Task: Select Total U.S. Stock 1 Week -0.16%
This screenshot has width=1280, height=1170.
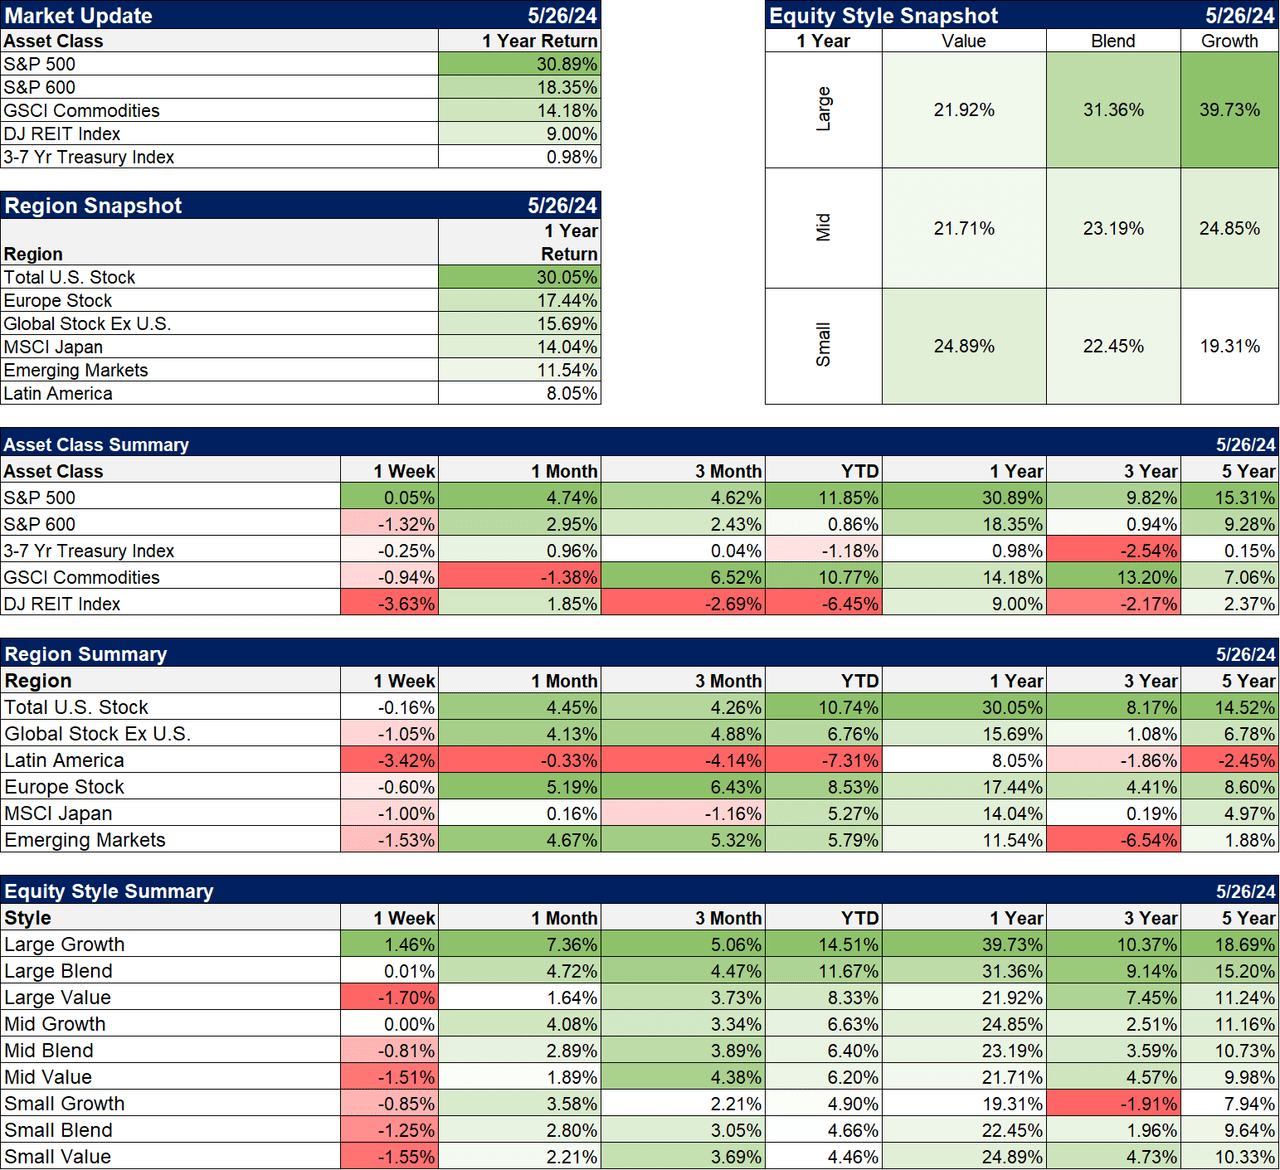Action: click(389, 707)
